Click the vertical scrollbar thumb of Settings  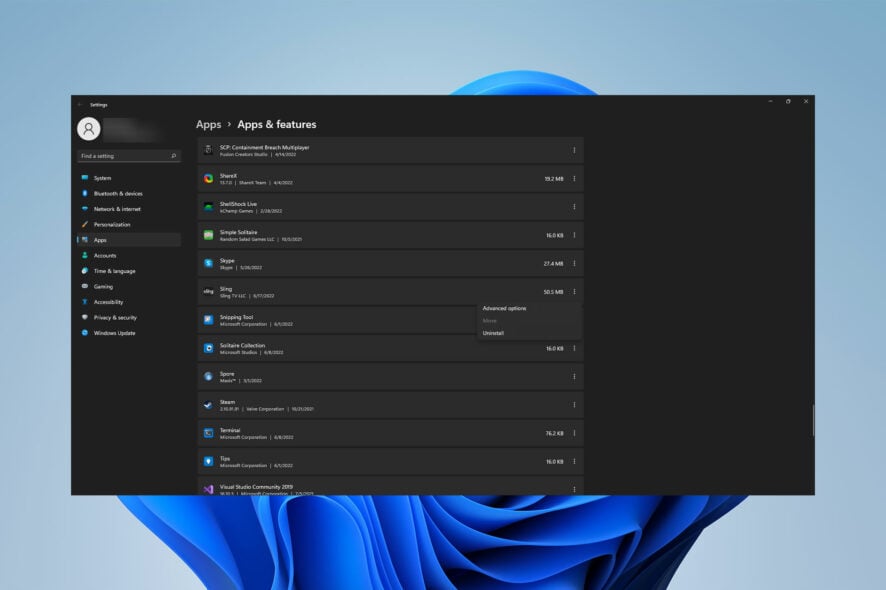[813, 420]
